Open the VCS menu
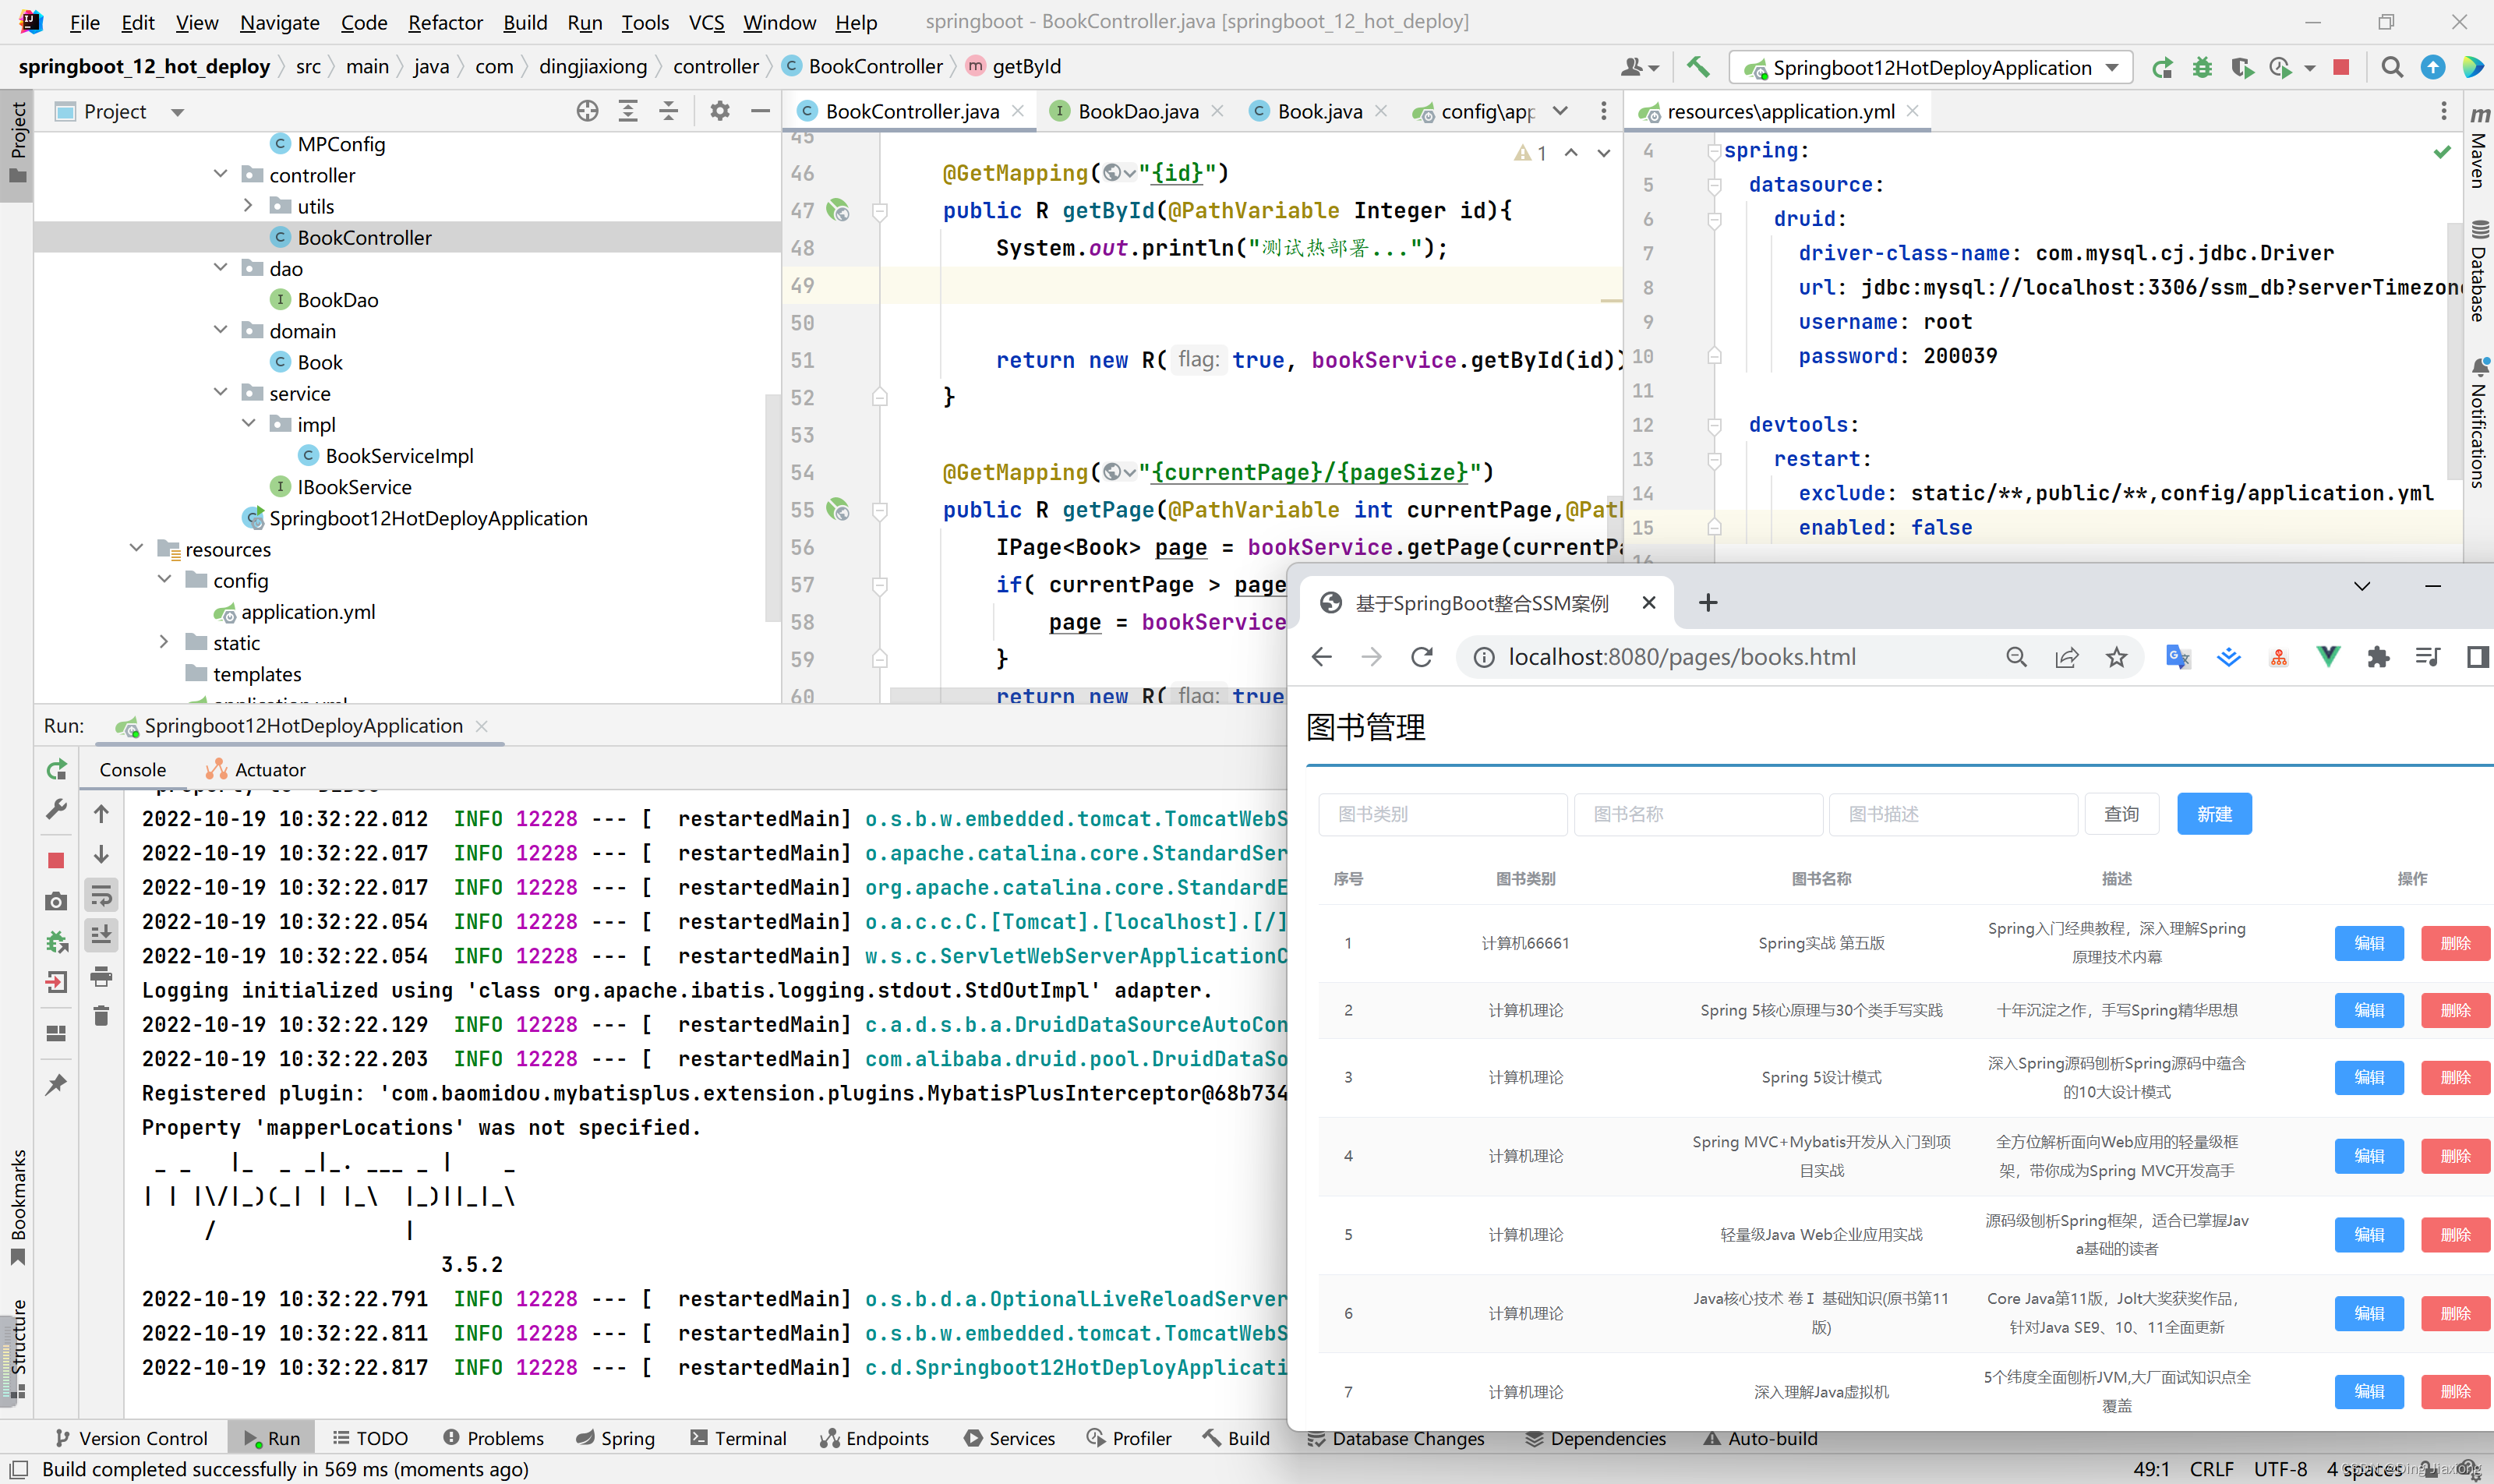 [x=706, y=22]
